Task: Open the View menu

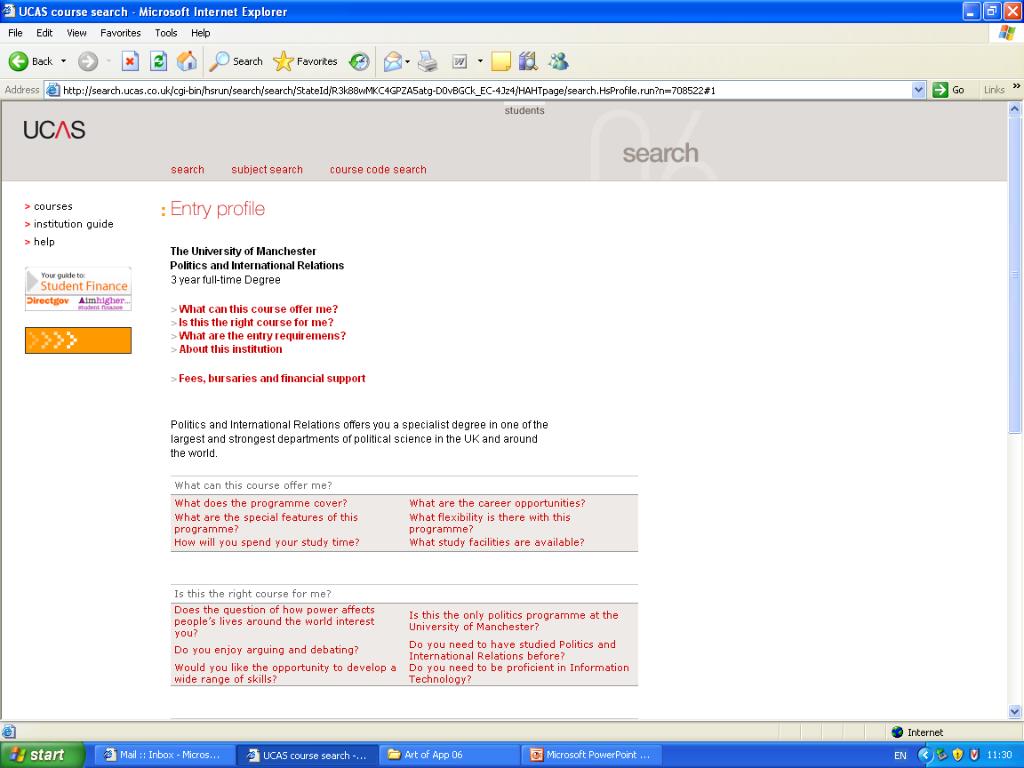Action: (76, 33)
